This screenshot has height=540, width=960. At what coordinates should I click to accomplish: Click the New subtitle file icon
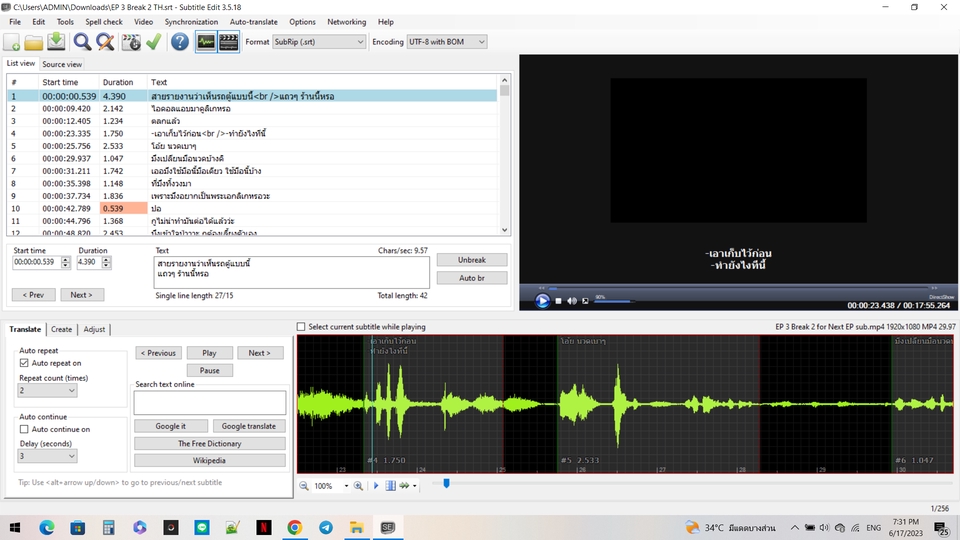pos(12,42)
